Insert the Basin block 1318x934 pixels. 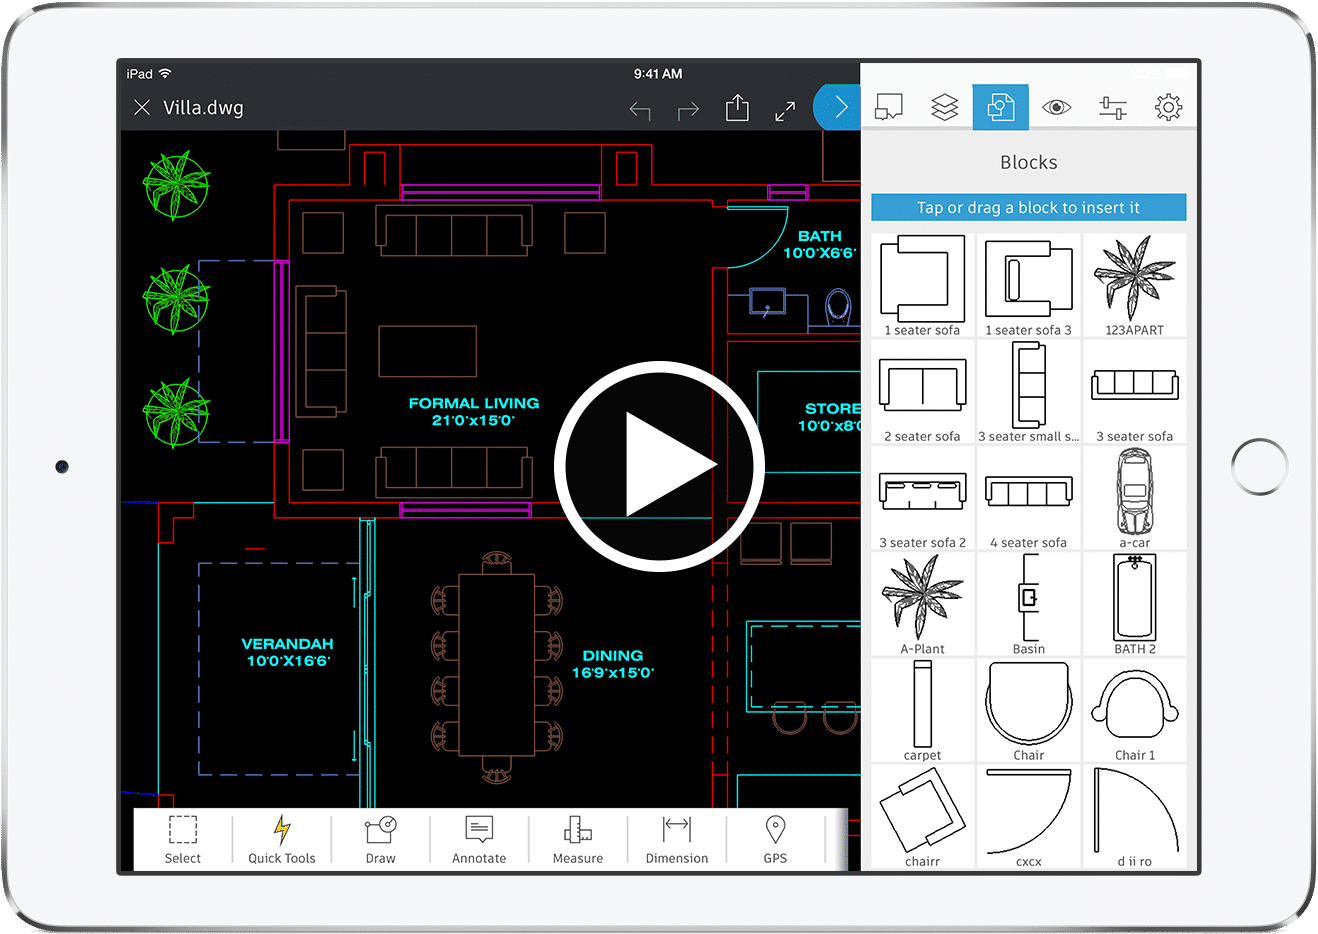1028,604
